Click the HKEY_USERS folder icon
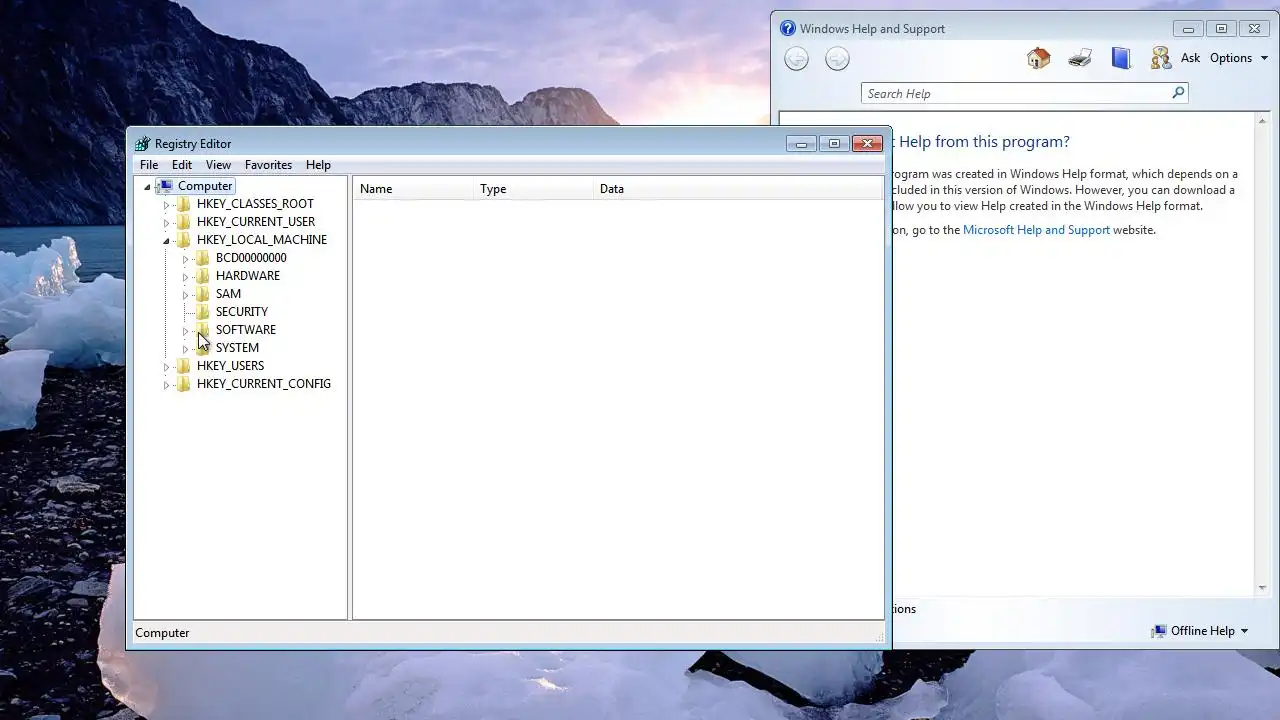Viewport: 1280px width, 720px height. [183, 366]
